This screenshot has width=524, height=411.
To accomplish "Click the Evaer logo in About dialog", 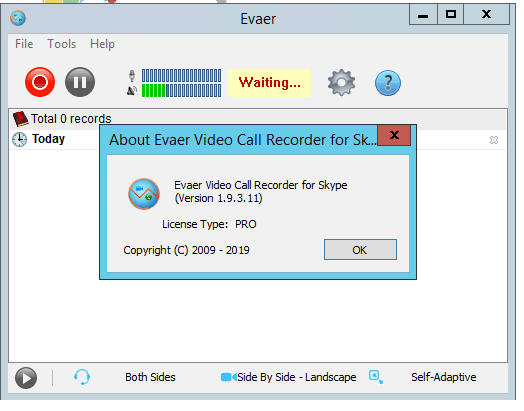I will [144, 194].
